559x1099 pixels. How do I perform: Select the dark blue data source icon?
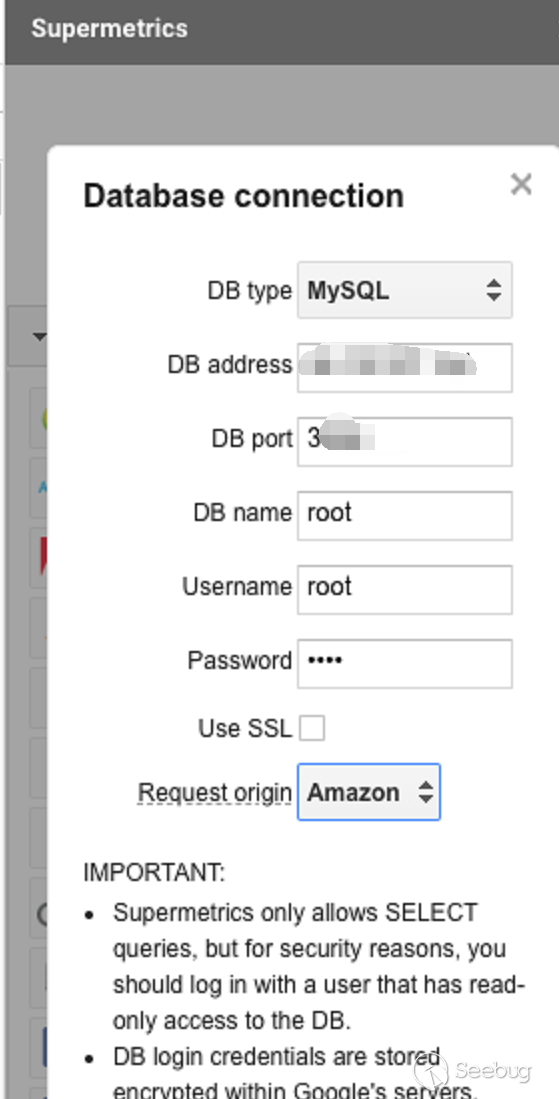[43, 1047]
